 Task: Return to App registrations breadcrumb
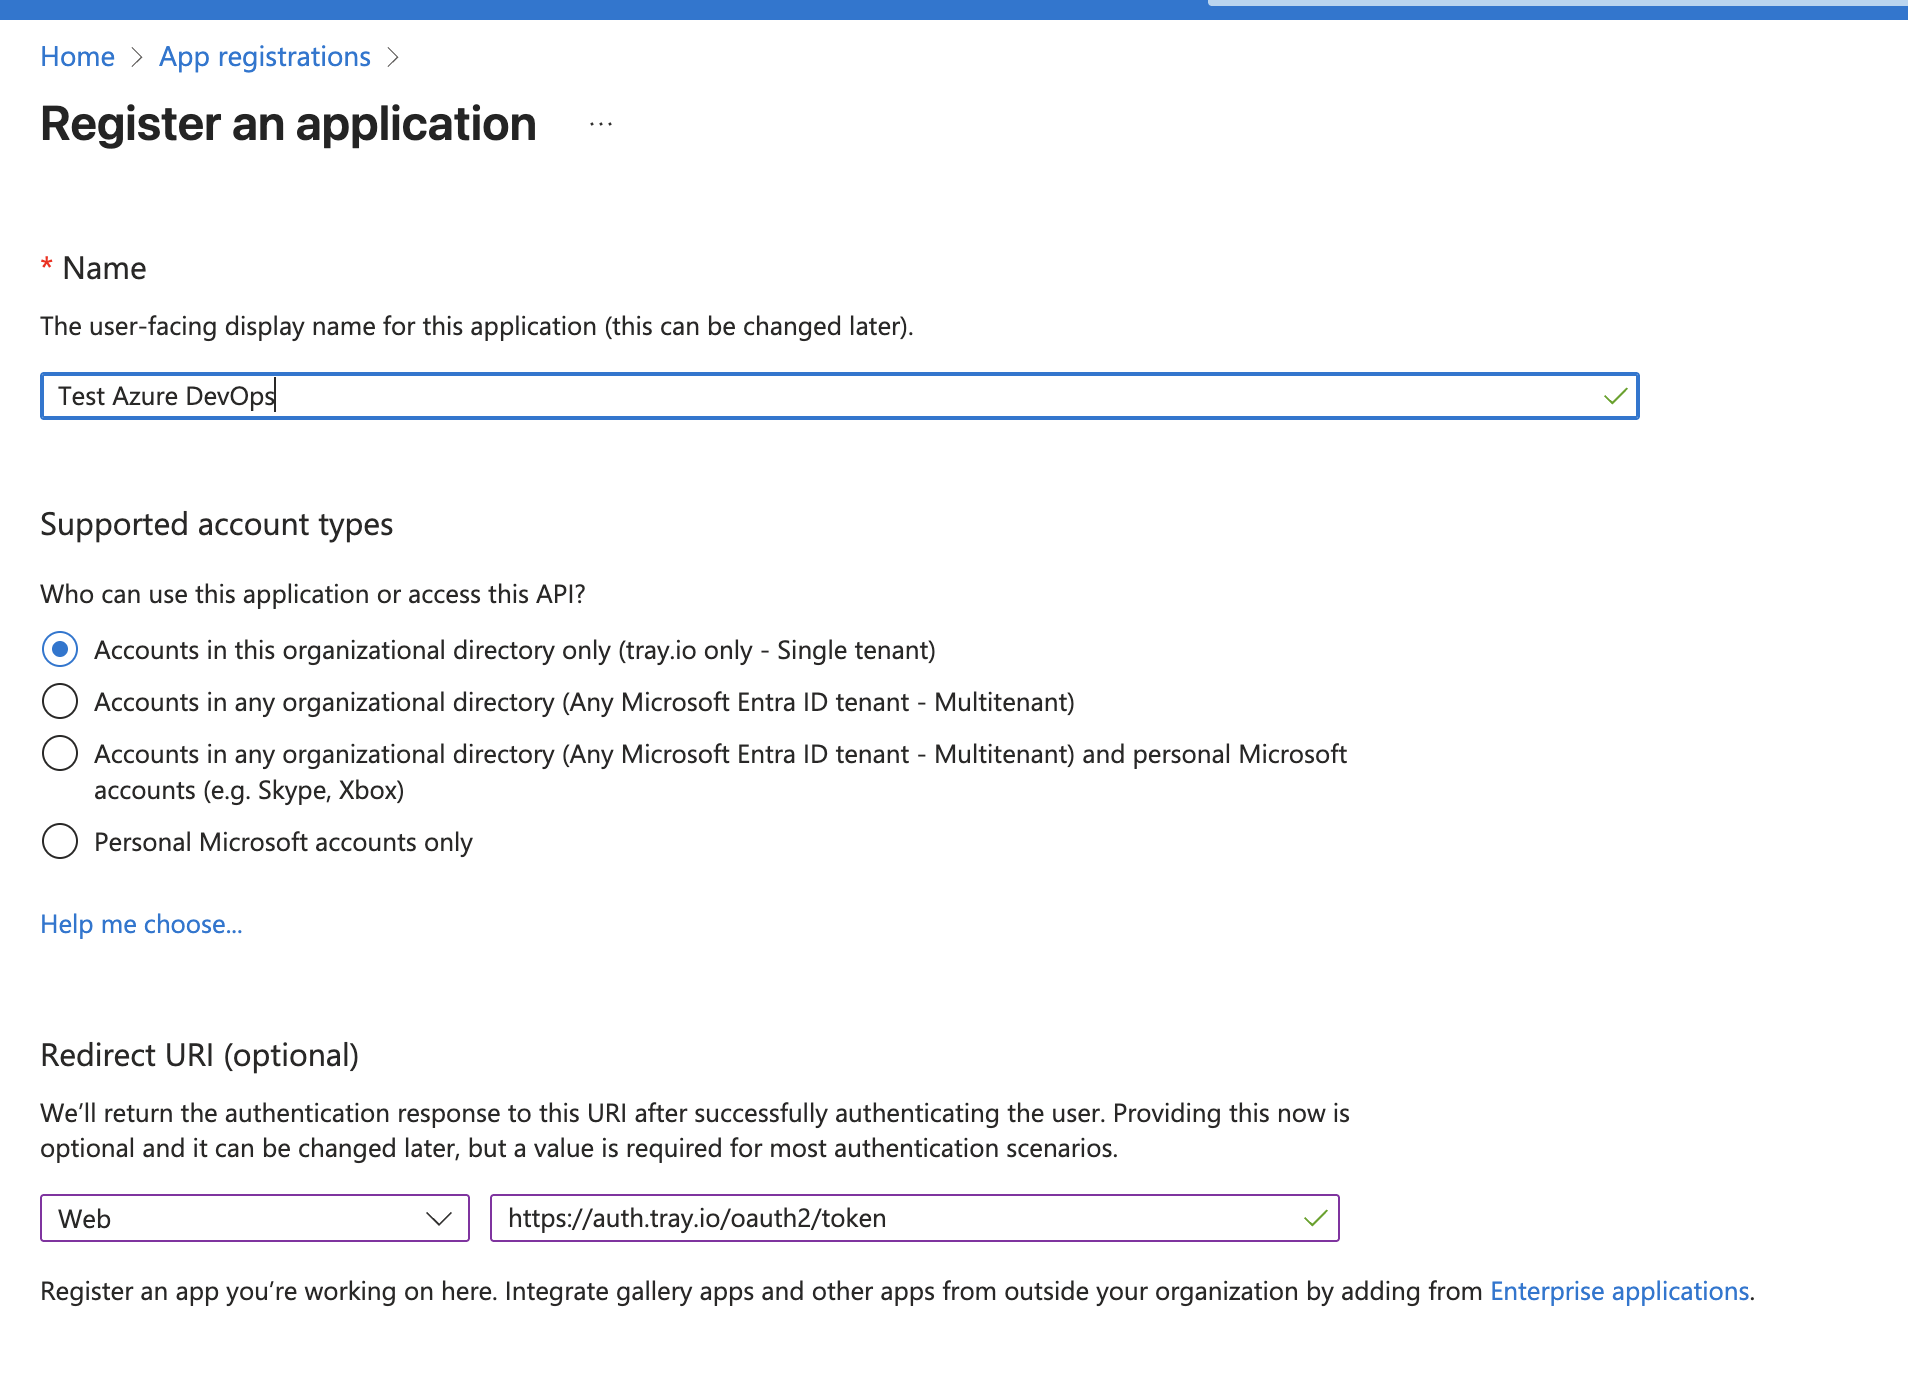tap(264, 56)
